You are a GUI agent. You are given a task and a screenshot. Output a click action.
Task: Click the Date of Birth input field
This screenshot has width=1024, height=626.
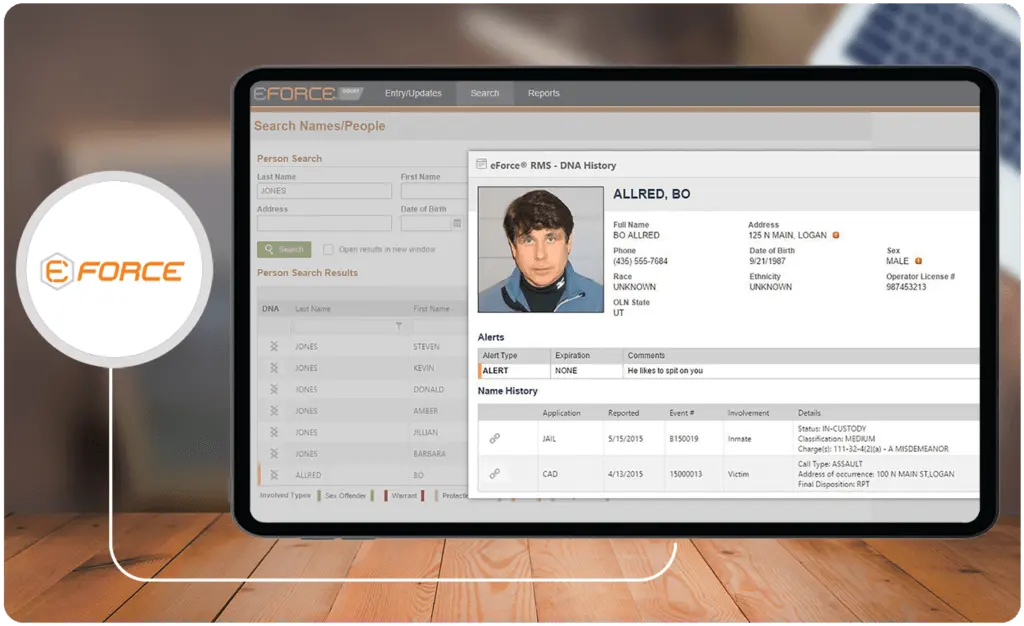click(426, 223)
